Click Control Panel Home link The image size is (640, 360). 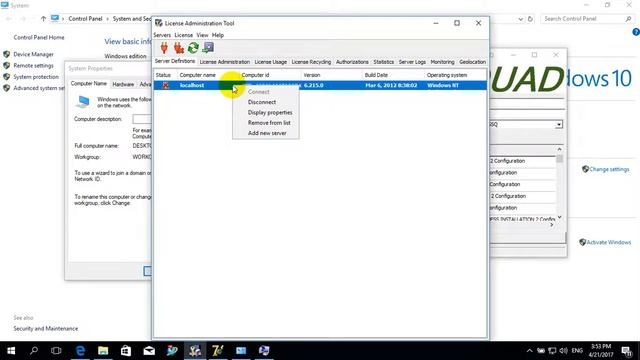(x=39, y=38)
